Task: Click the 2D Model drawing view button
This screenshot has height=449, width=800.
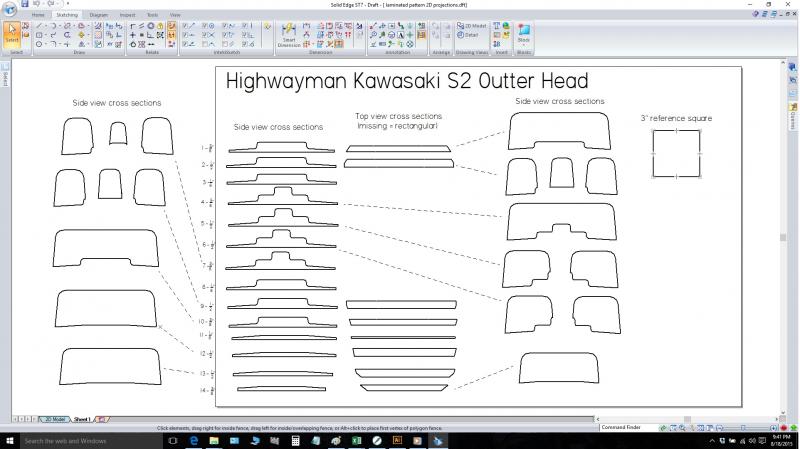Action: pyautogui.click(x=471, y=26)
